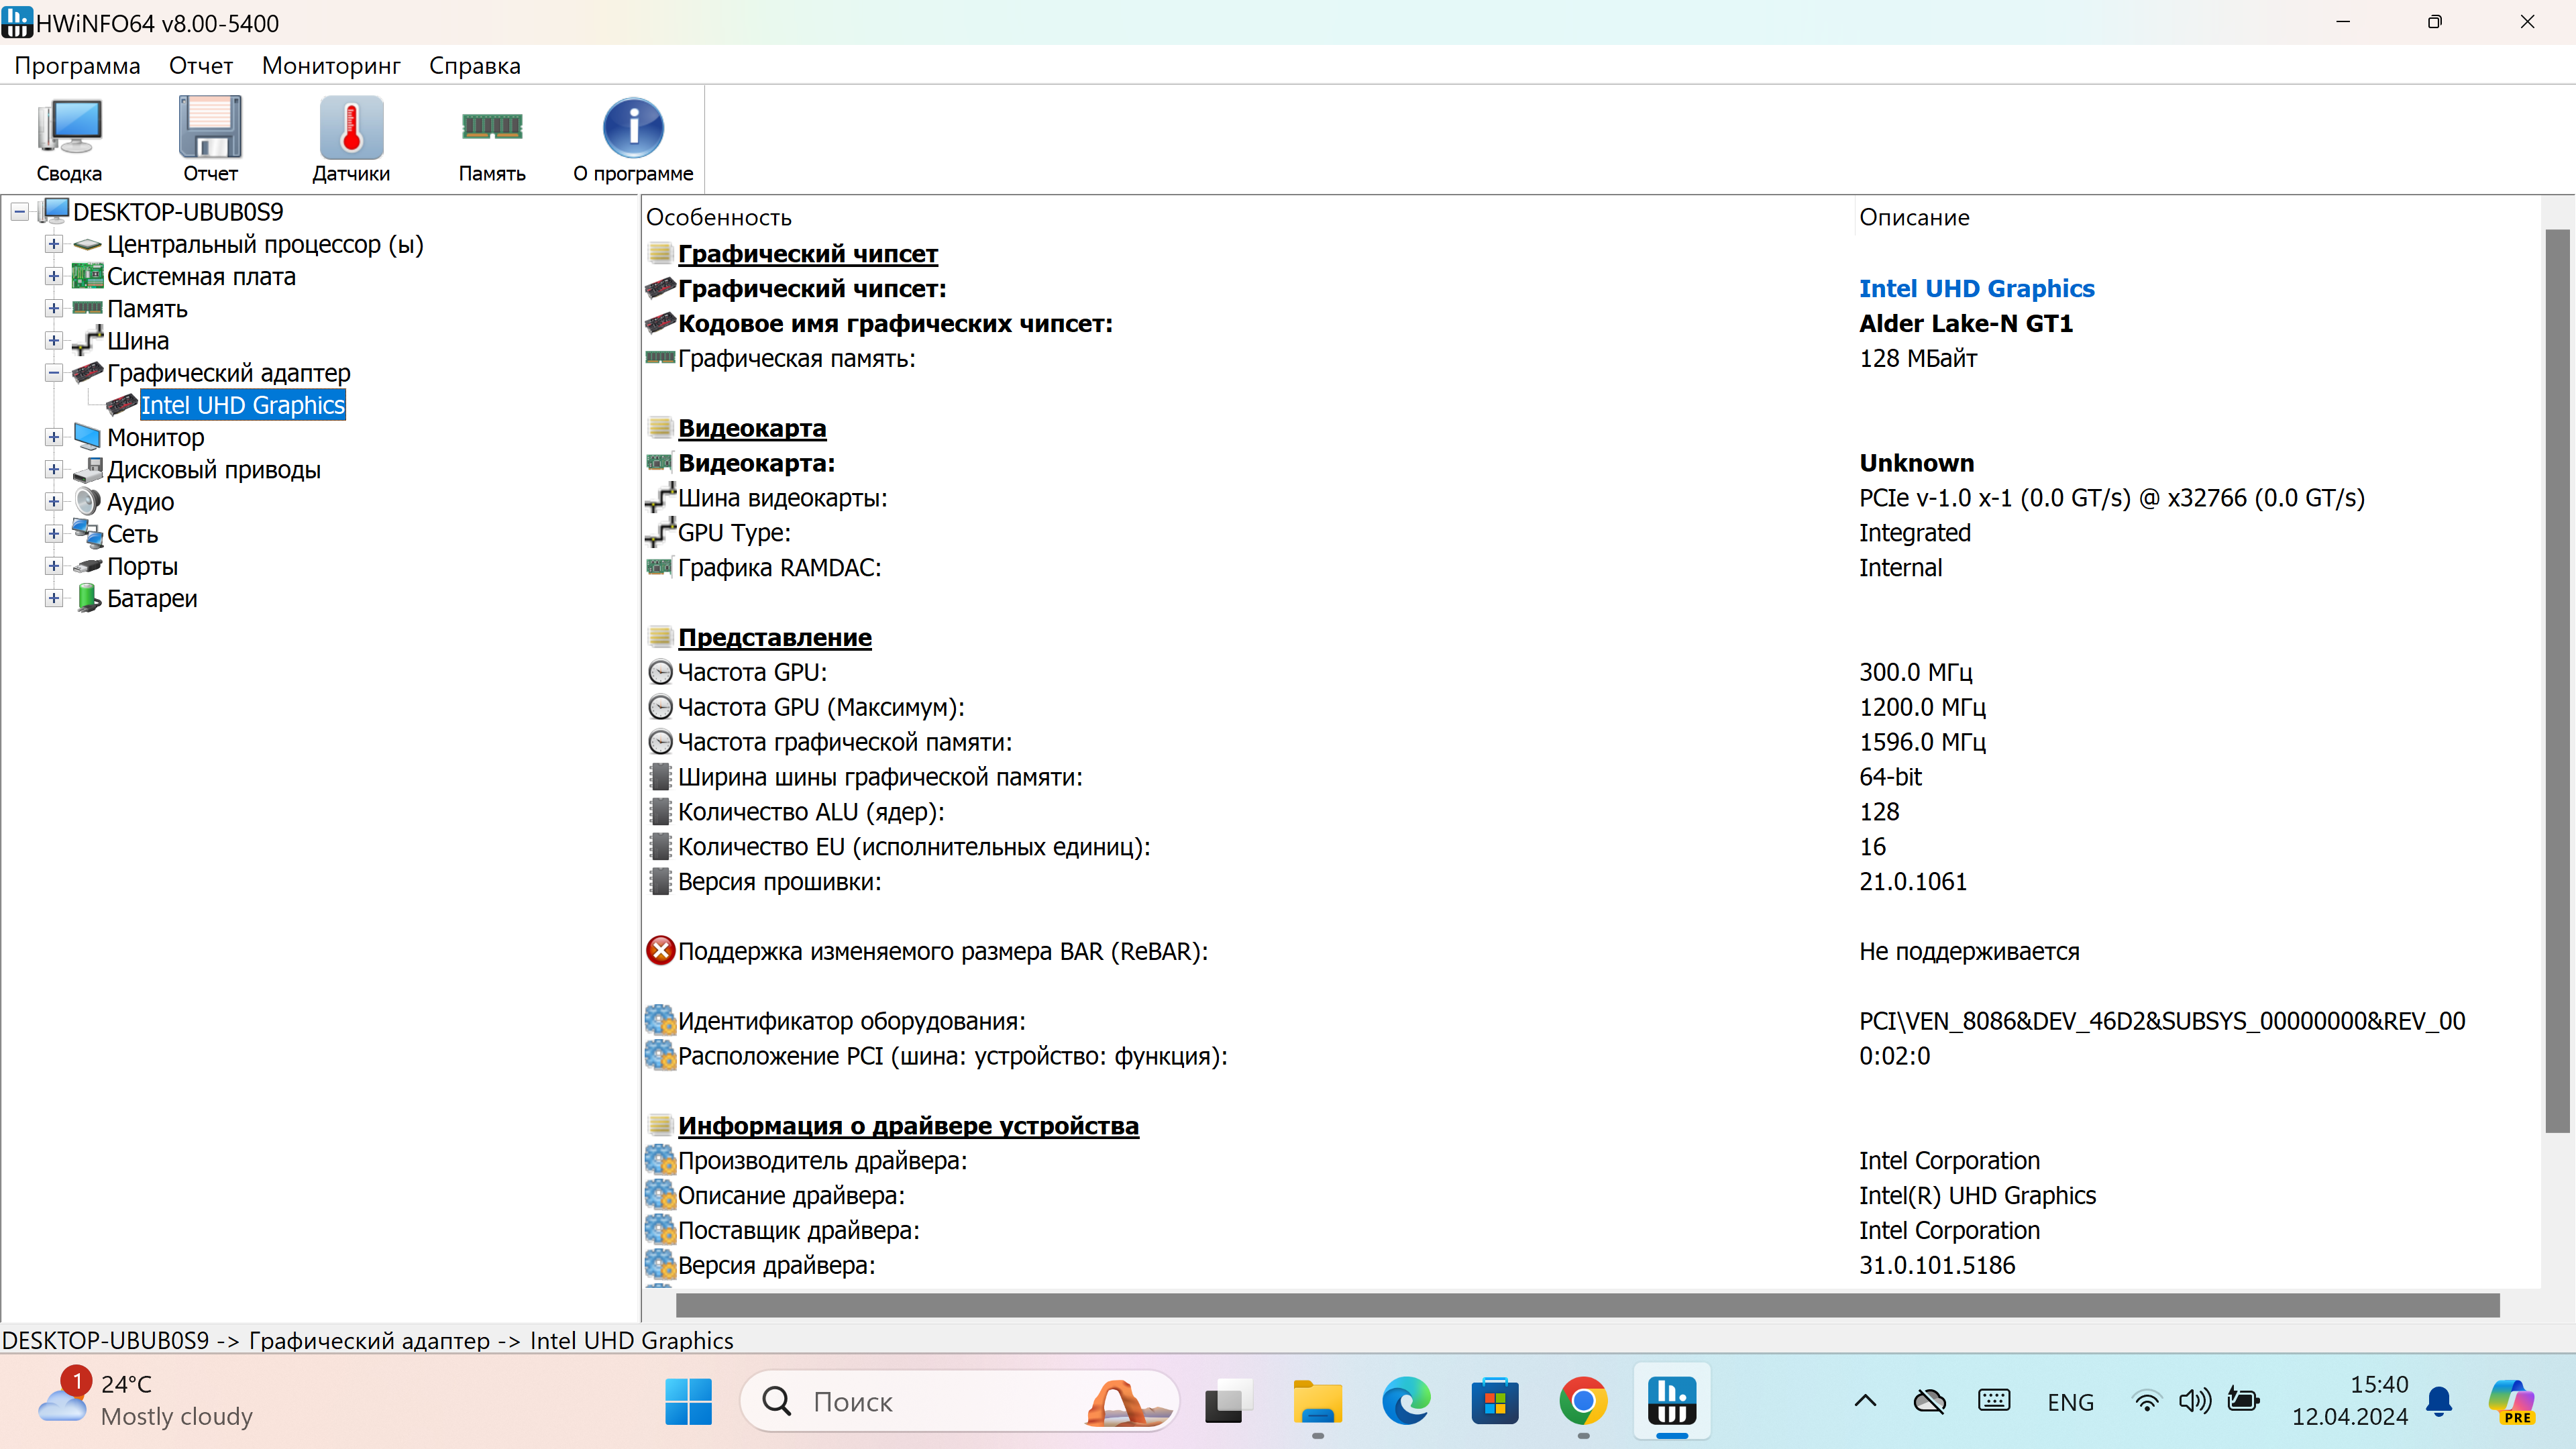The width and height of the screenshot is (2576, 1449).
Task: Expand the Сеть tree node
Action: coord(54,534)
